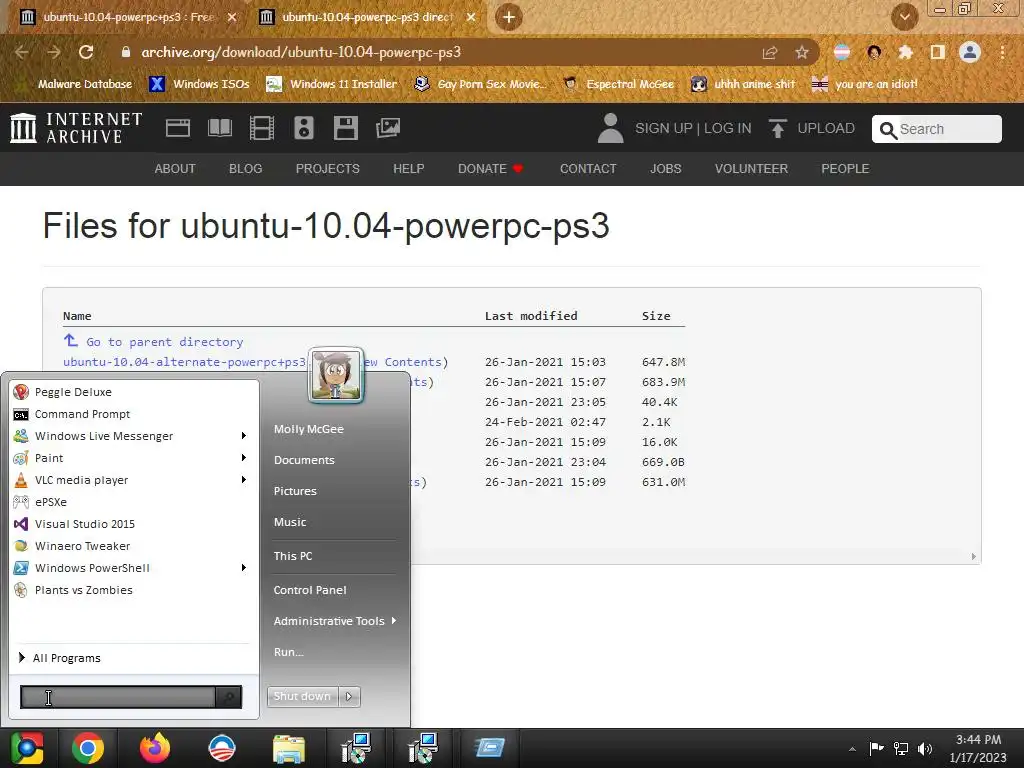Go forward in browser history
This screenshot has width=1024, height=768.
click(x=54, y=52)
